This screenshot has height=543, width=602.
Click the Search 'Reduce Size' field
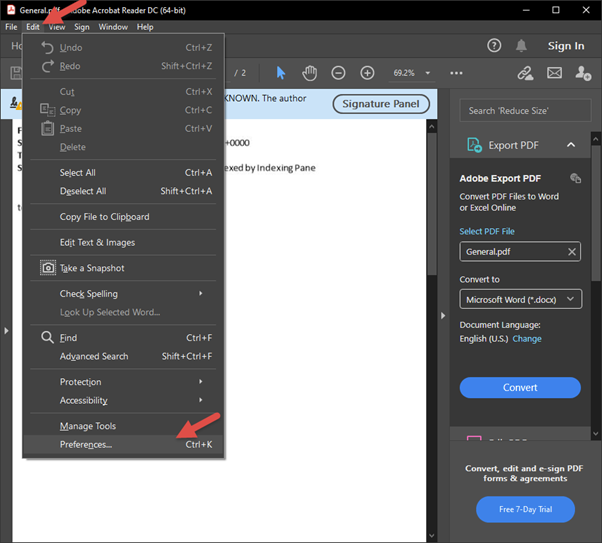tap(525, 111)
